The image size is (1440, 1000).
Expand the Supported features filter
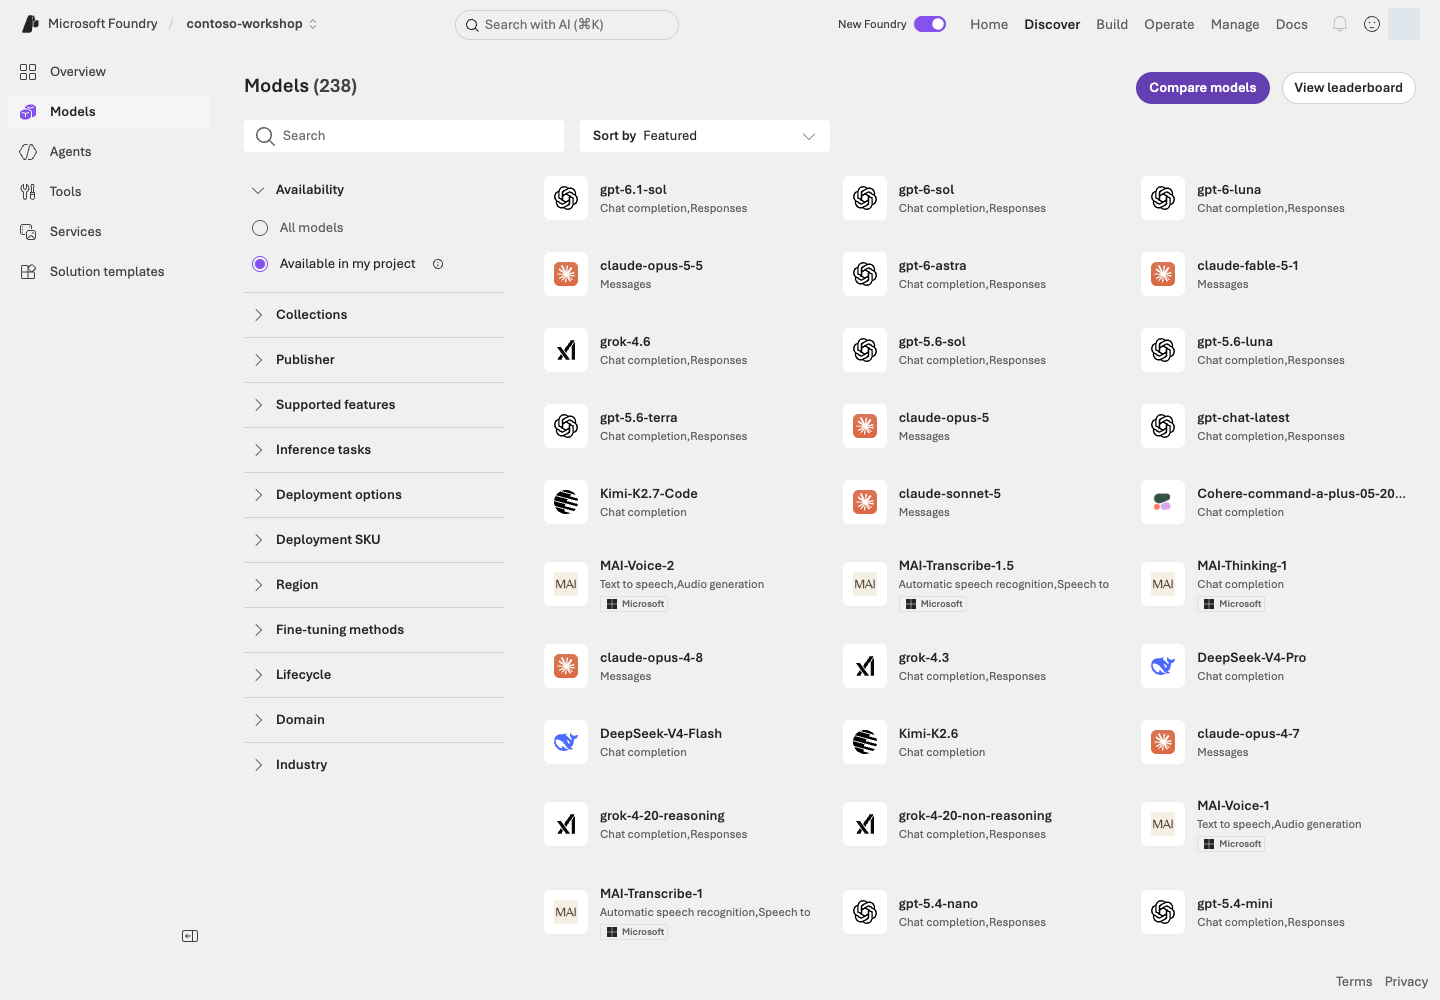pos(374,405)
